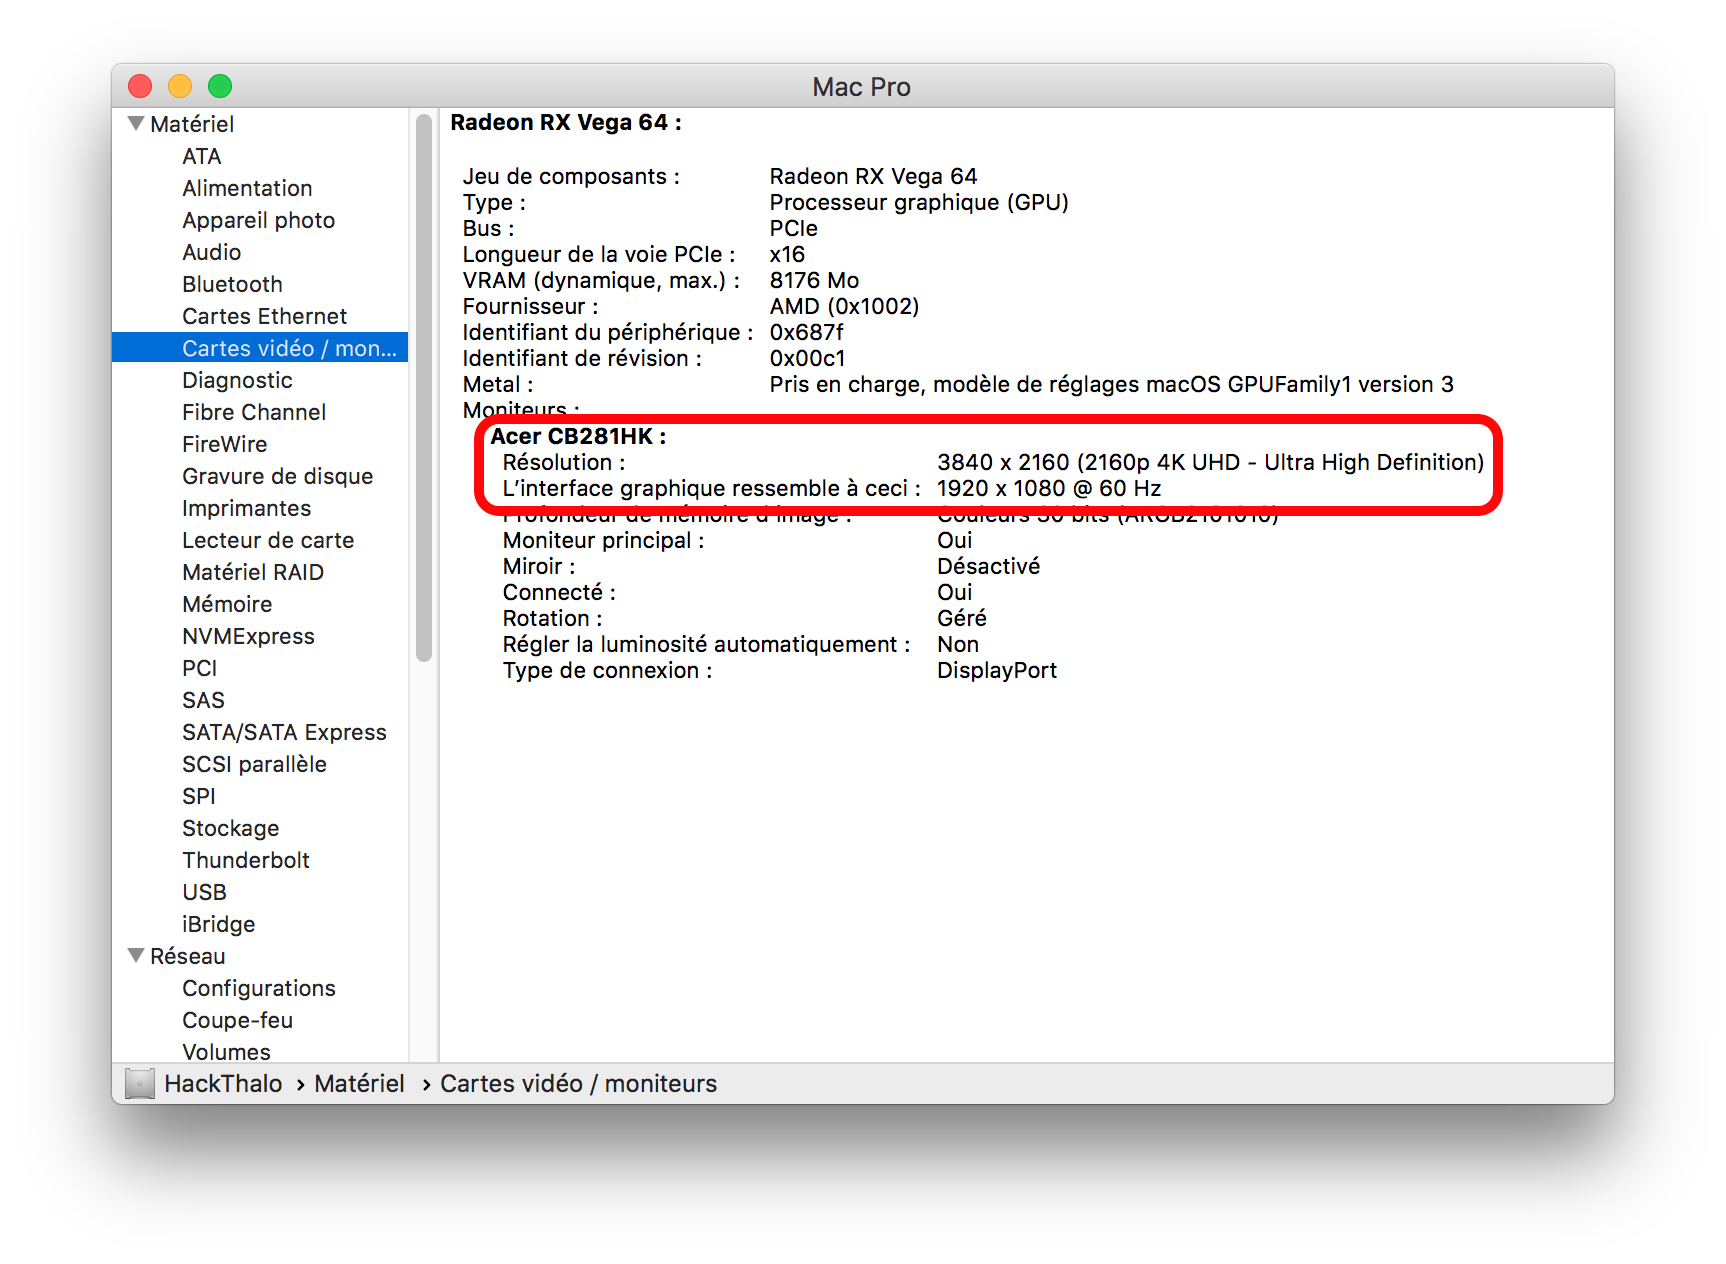Click Cartes vidéo / moniteurs breadcrumb
Viewport: 1726px width, 1264px height.
[x=578, y=1083]
